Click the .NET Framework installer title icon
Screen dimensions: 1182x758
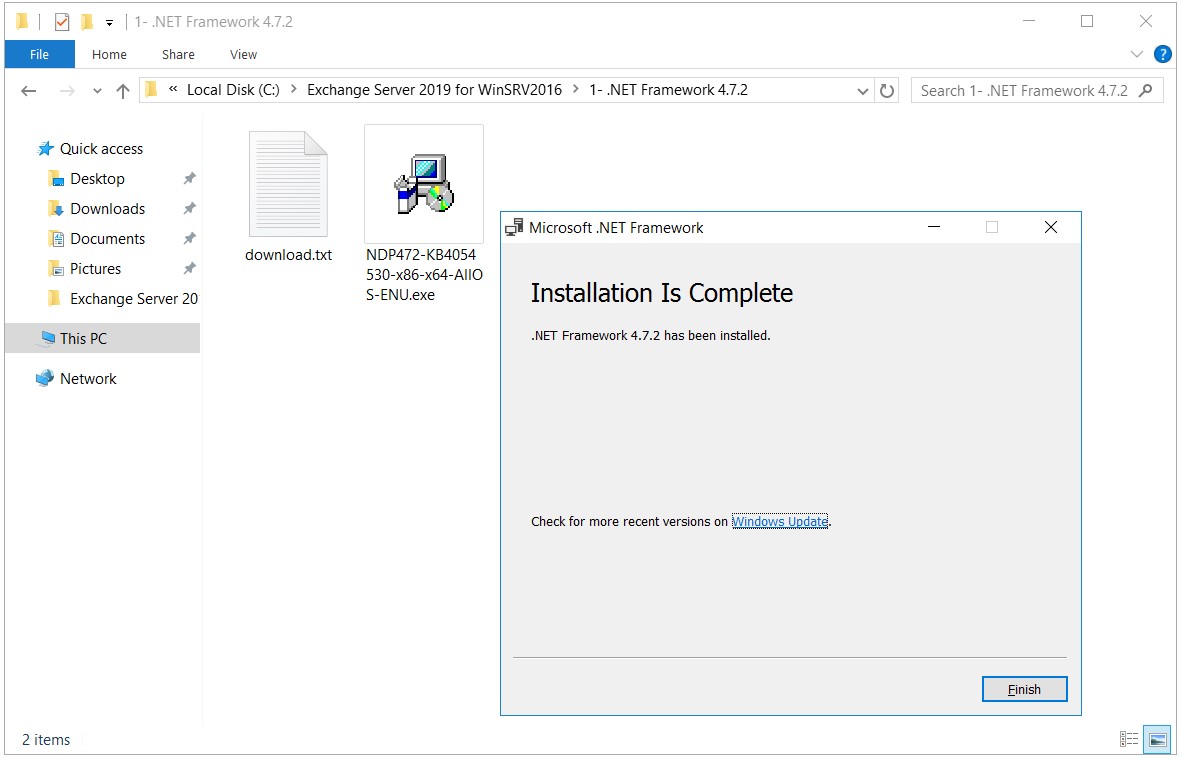click(x=514, y=228)
